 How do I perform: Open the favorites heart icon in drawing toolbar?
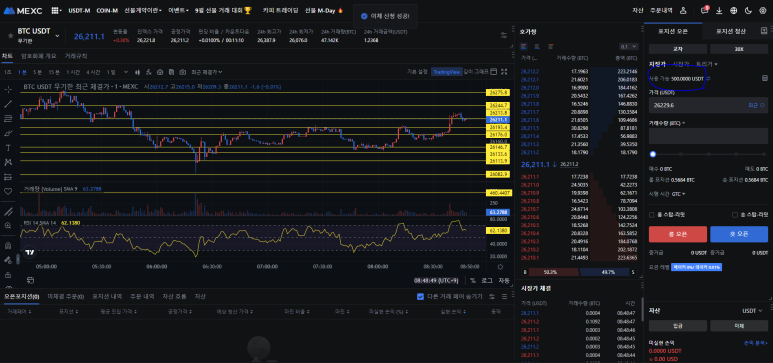[x=8, y=191]
